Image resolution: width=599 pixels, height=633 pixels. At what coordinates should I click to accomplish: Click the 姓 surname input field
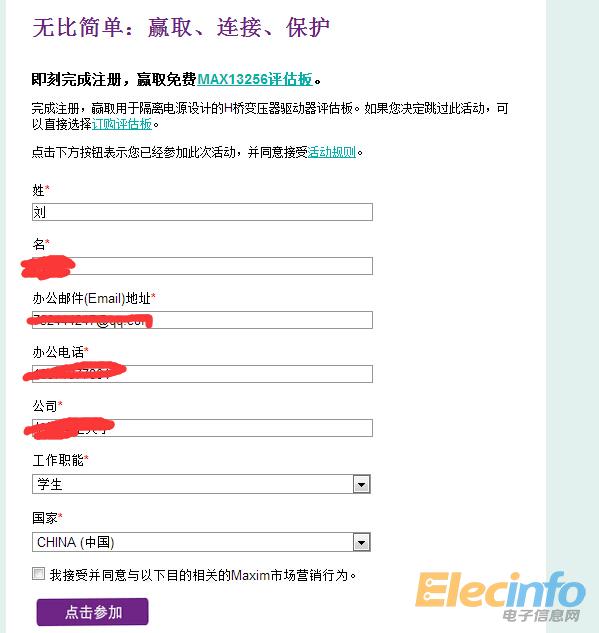202,212
